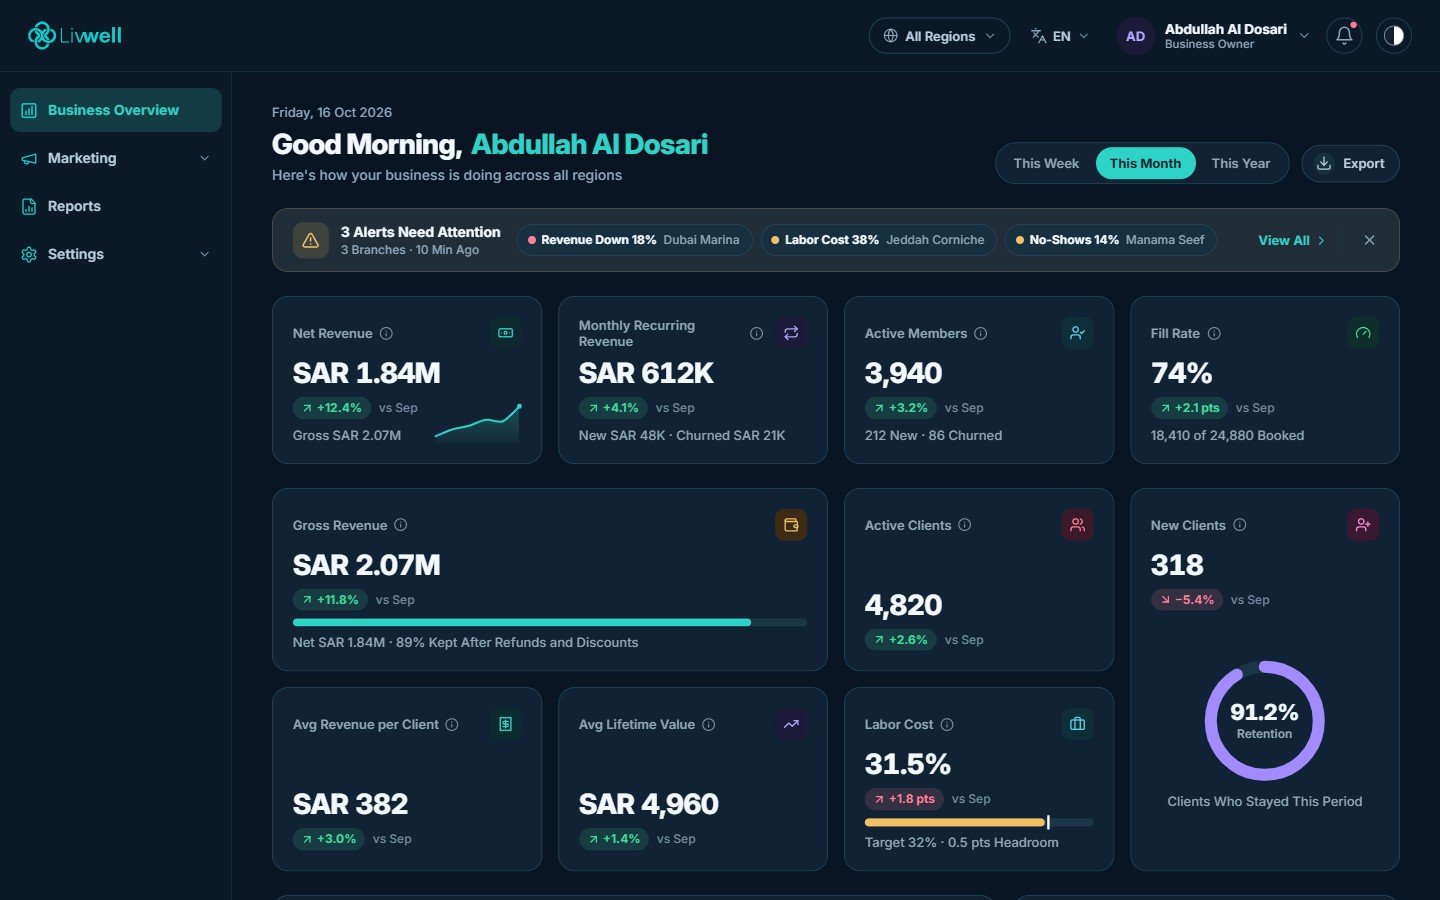
Task: Click the 91.2% Retention ring chart
Action: [1264, 721]
